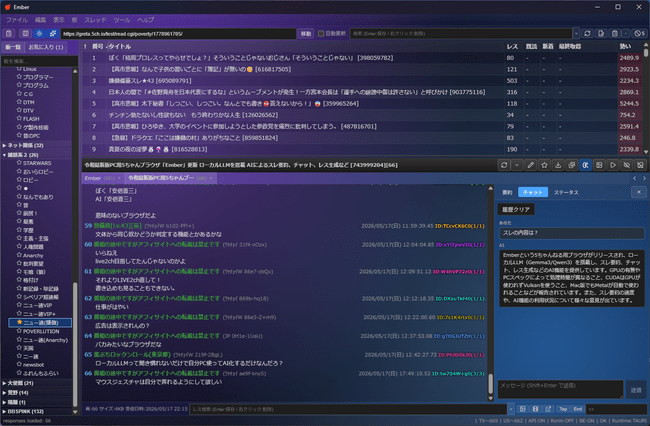Click the copy link icon in thread toolbar

(x=572, y=165)
